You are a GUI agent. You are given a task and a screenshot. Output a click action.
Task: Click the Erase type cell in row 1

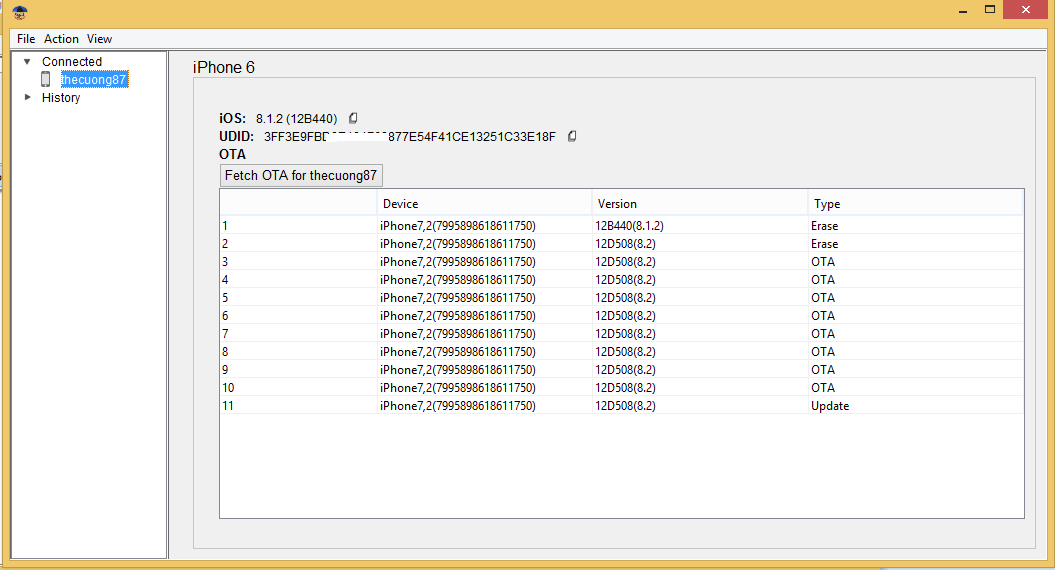pos(915,225)
